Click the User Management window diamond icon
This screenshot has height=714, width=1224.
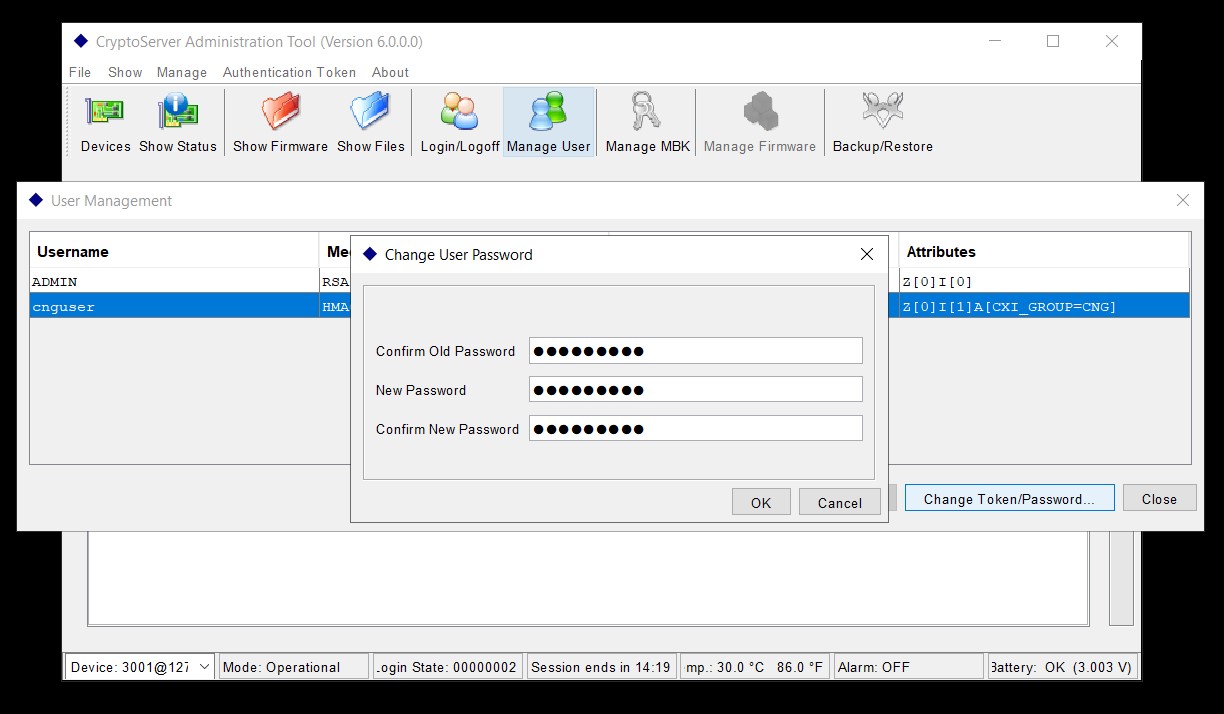36,200
